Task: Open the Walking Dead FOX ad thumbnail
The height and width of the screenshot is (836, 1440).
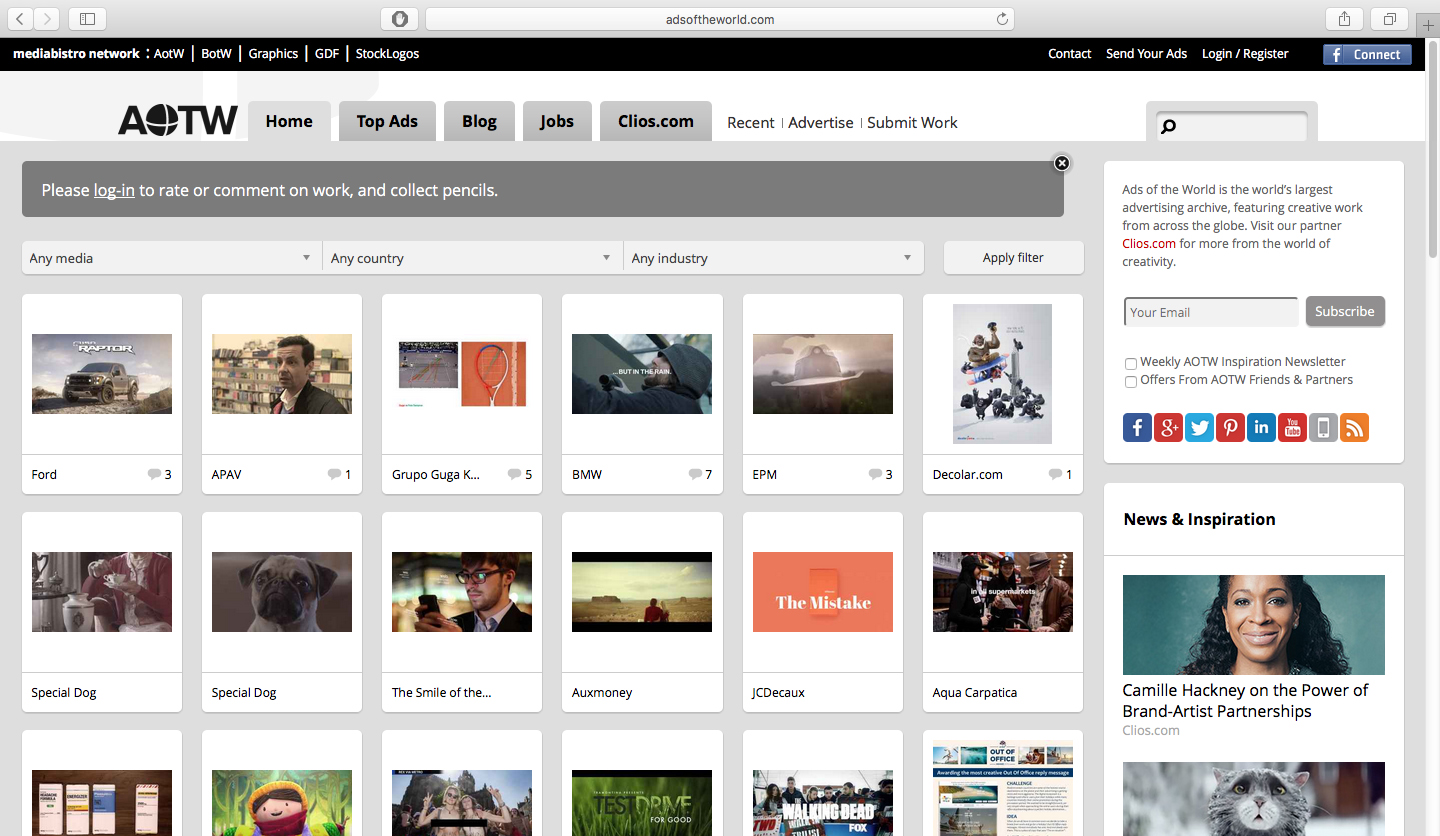Action: (823, 803)
